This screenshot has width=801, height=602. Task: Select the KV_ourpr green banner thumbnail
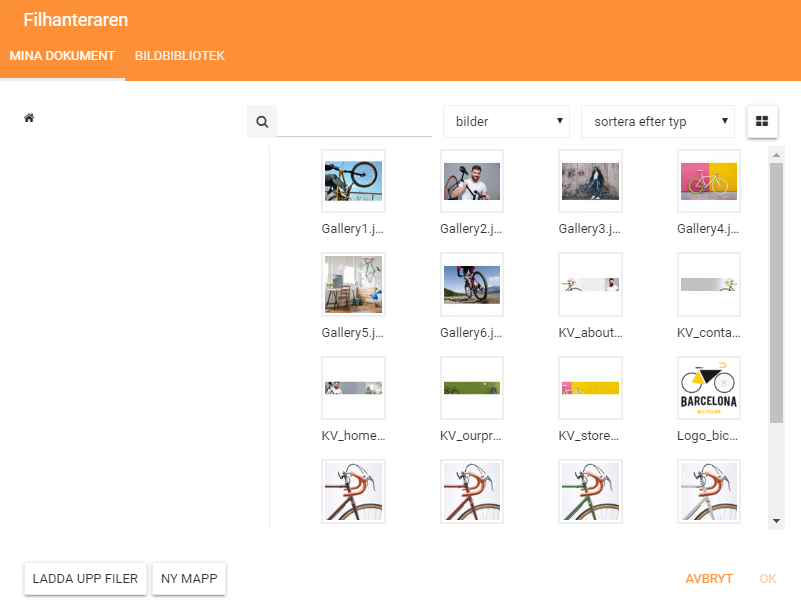pos(472,388)
